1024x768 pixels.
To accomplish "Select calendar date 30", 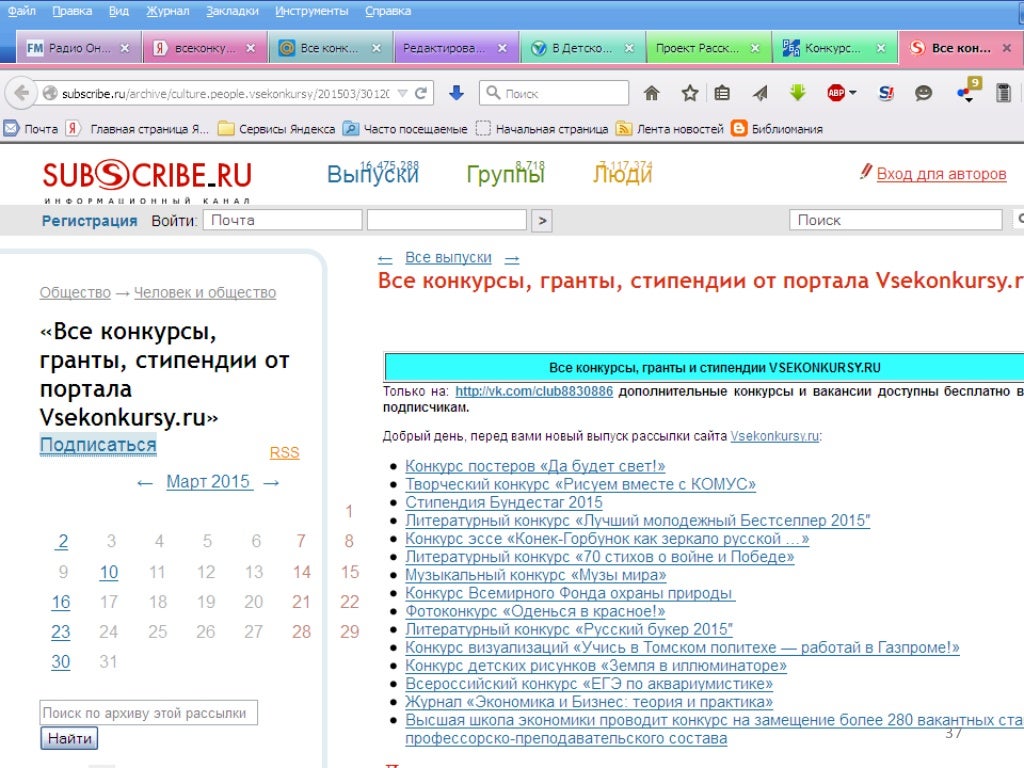I will pyautogui.click(x=60, y=662).
